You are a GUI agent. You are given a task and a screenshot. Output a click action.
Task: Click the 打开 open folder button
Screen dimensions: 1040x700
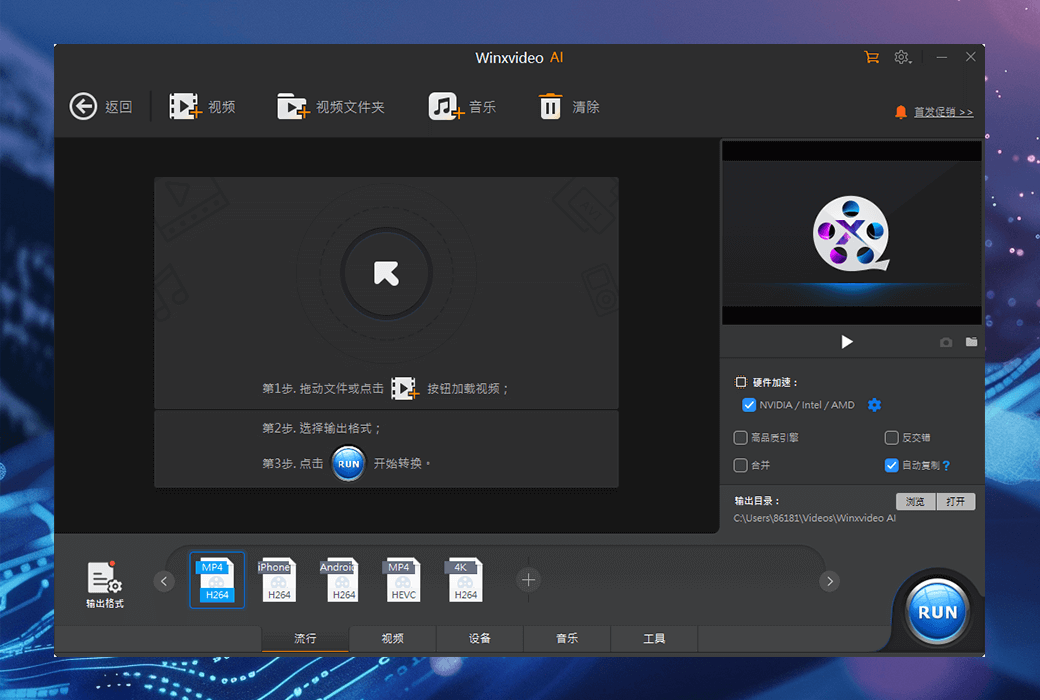(x=956, y=502)
